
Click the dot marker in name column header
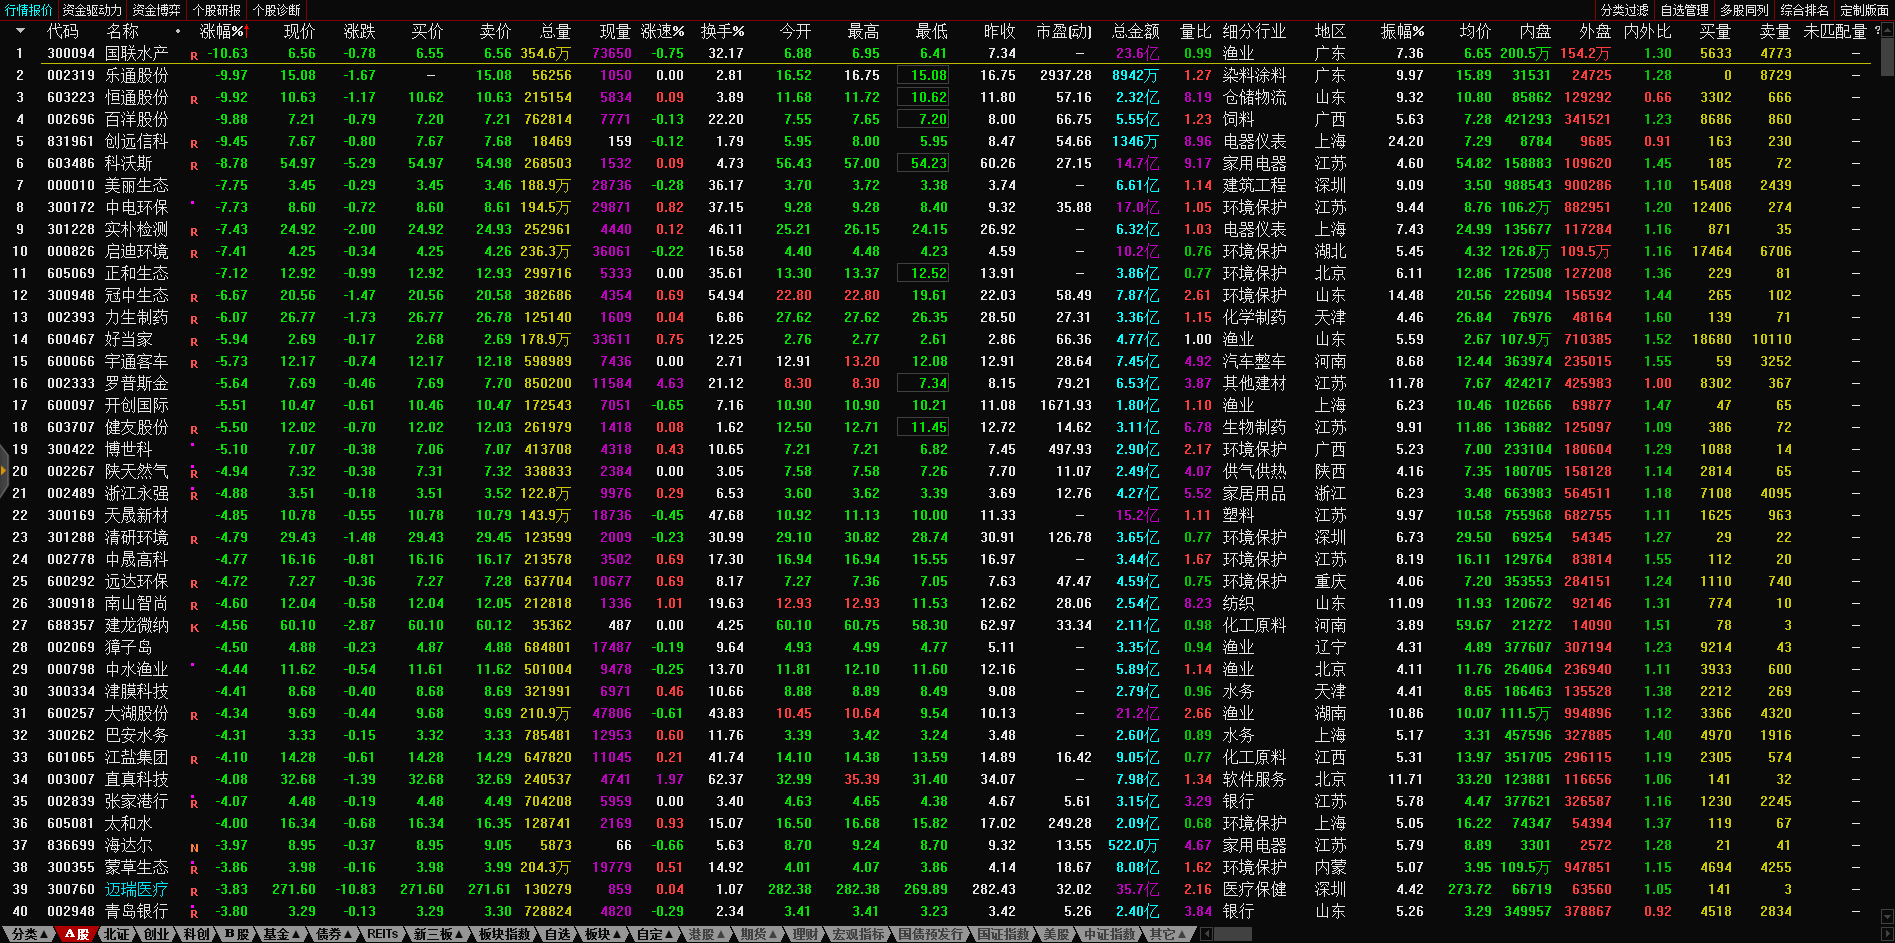pyautogui.click(x=178, y=31)
